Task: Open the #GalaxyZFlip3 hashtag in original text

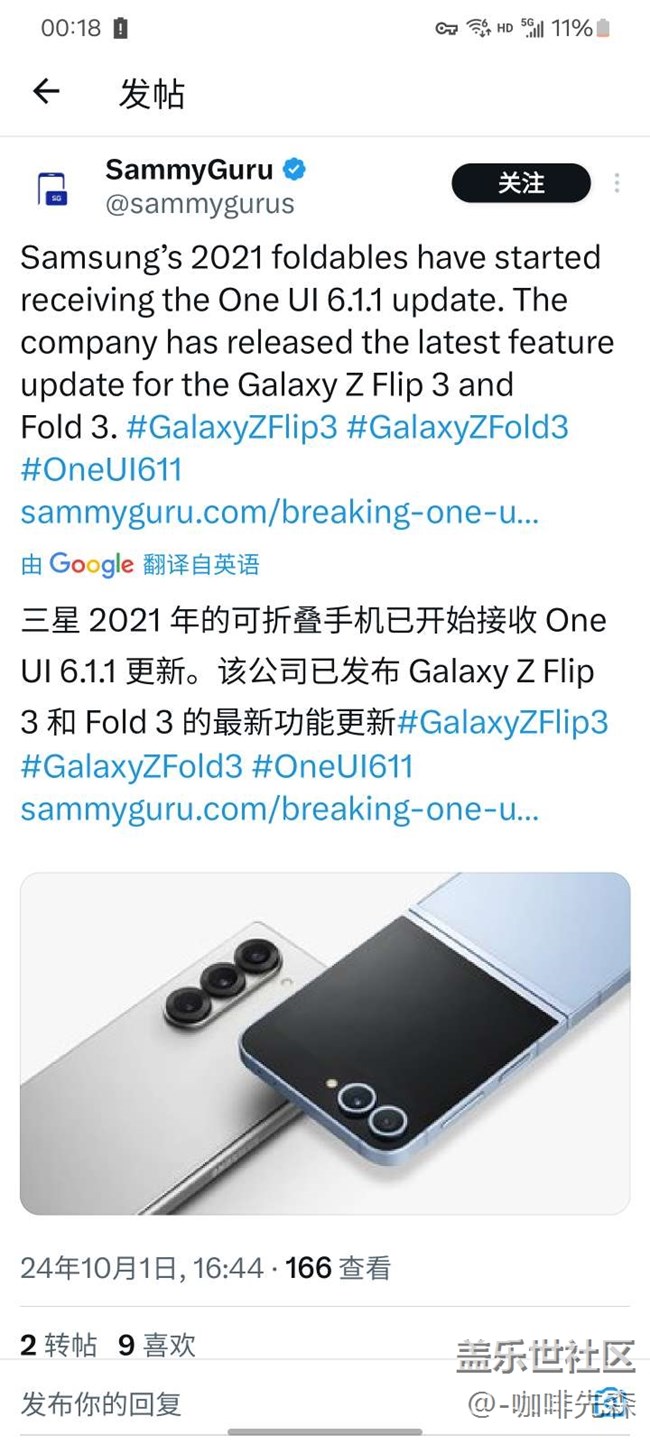Action: click(231, 427)
